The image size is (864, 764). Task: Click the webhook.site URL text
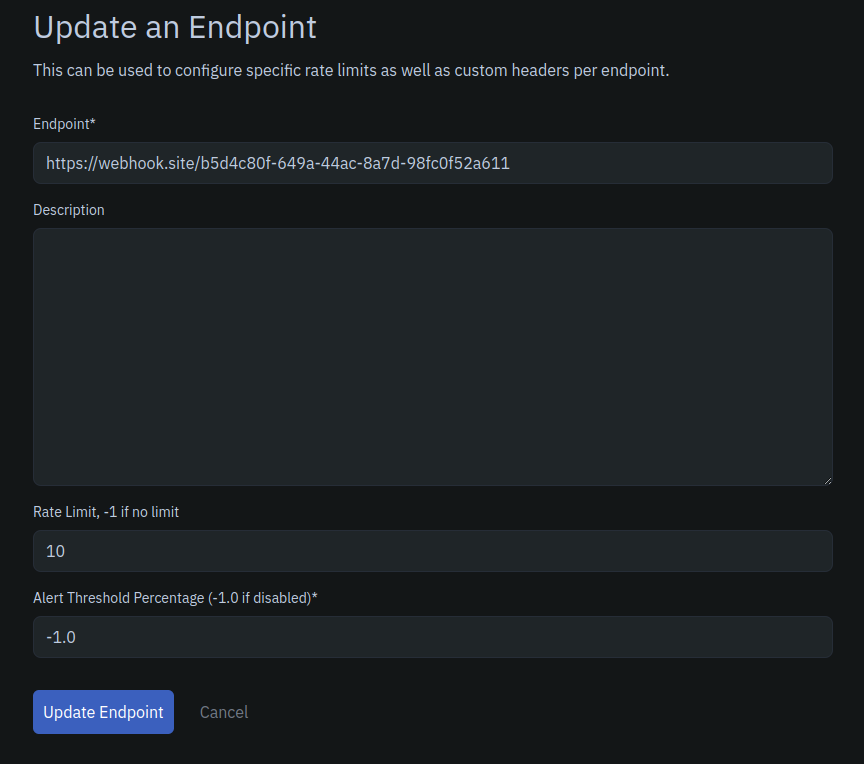pos(278,162)
